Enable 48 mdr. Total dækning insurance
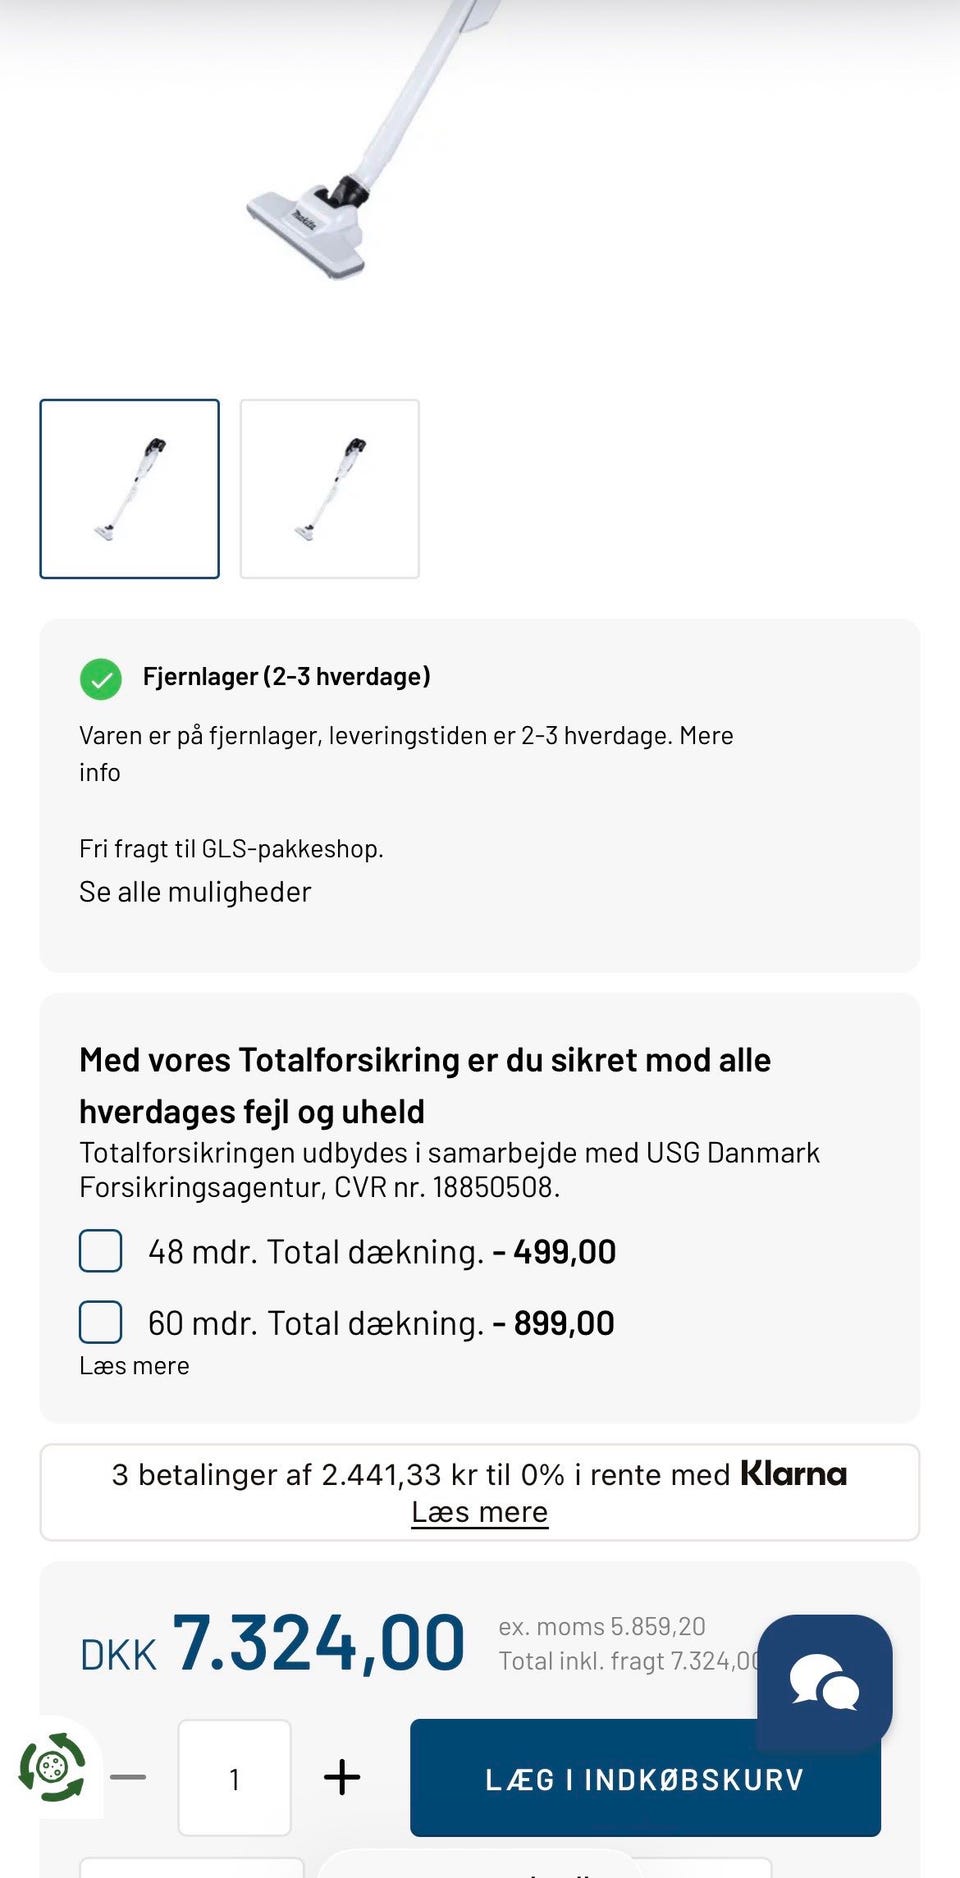 coord(100,1251)
